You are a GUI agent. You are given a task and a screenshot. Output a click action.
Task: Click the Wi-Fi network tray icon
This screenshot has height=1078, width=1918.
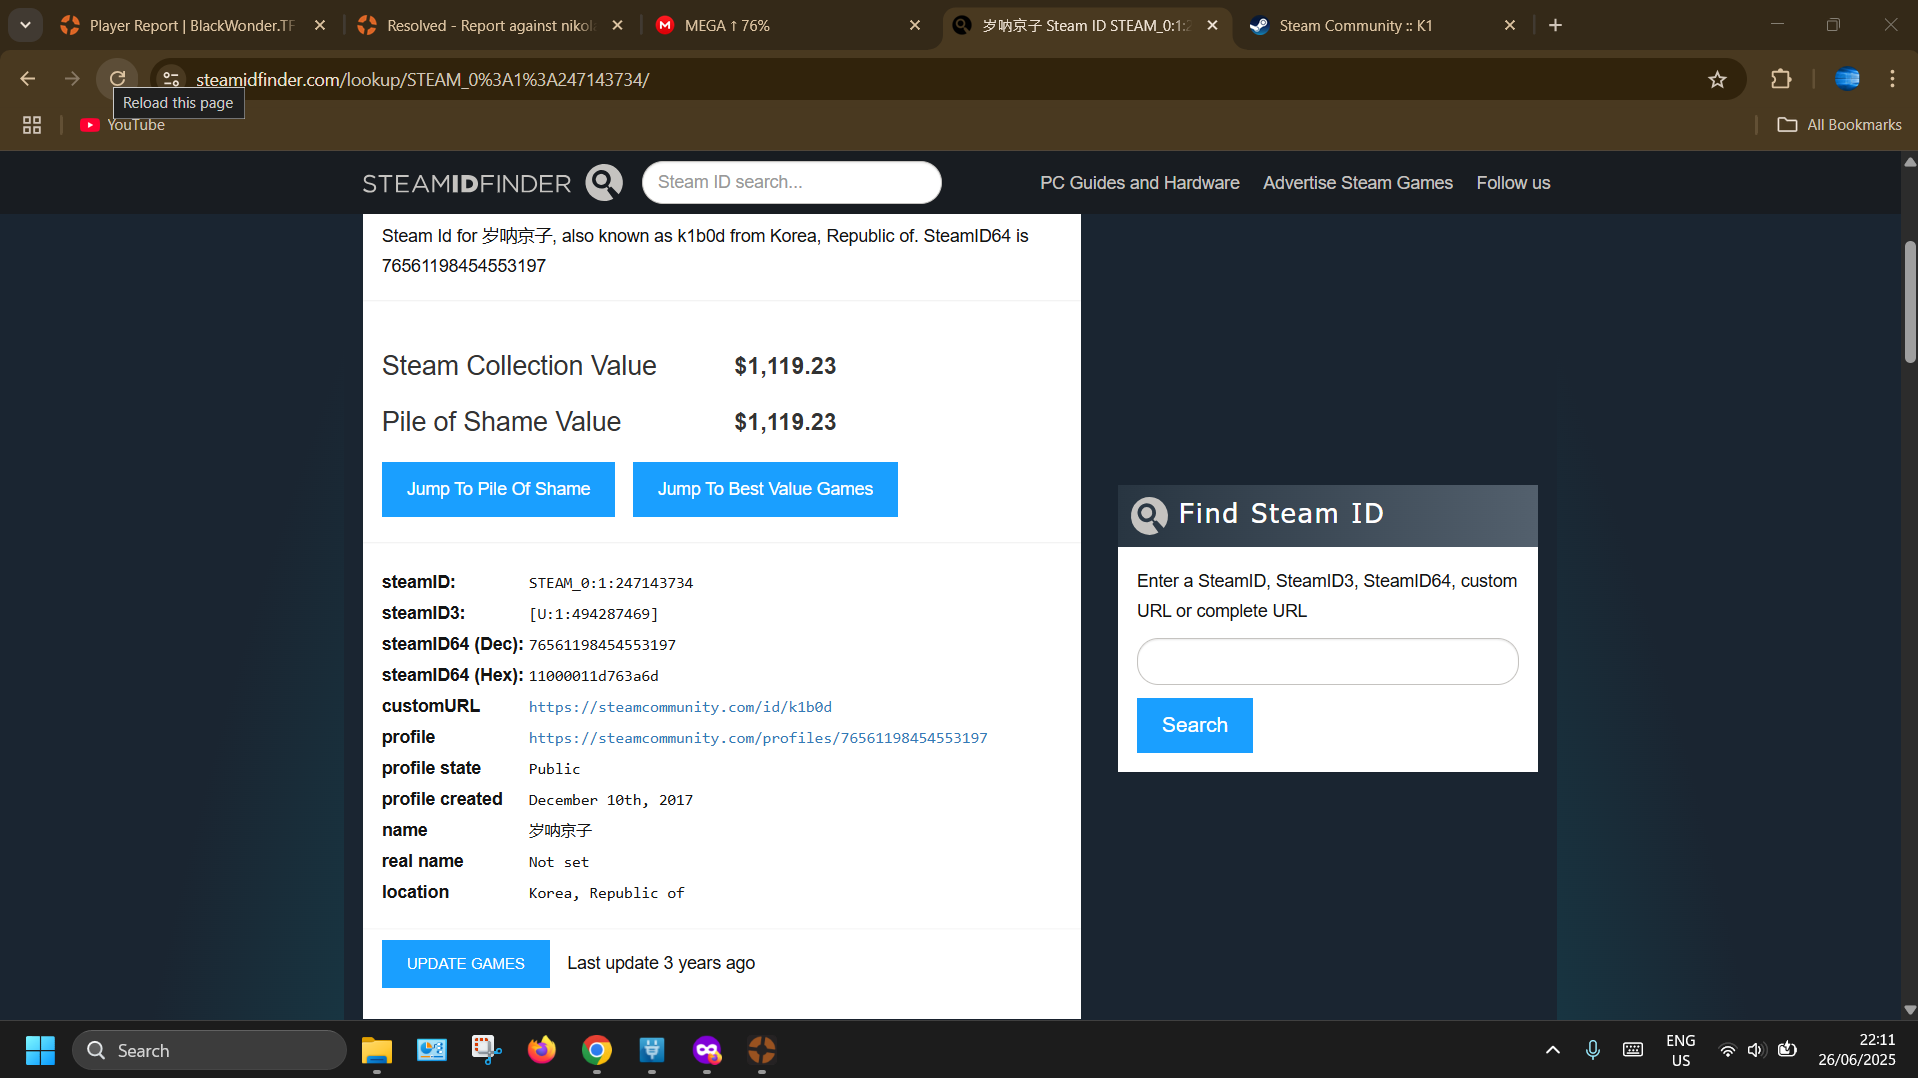tap(1727, 1050)
